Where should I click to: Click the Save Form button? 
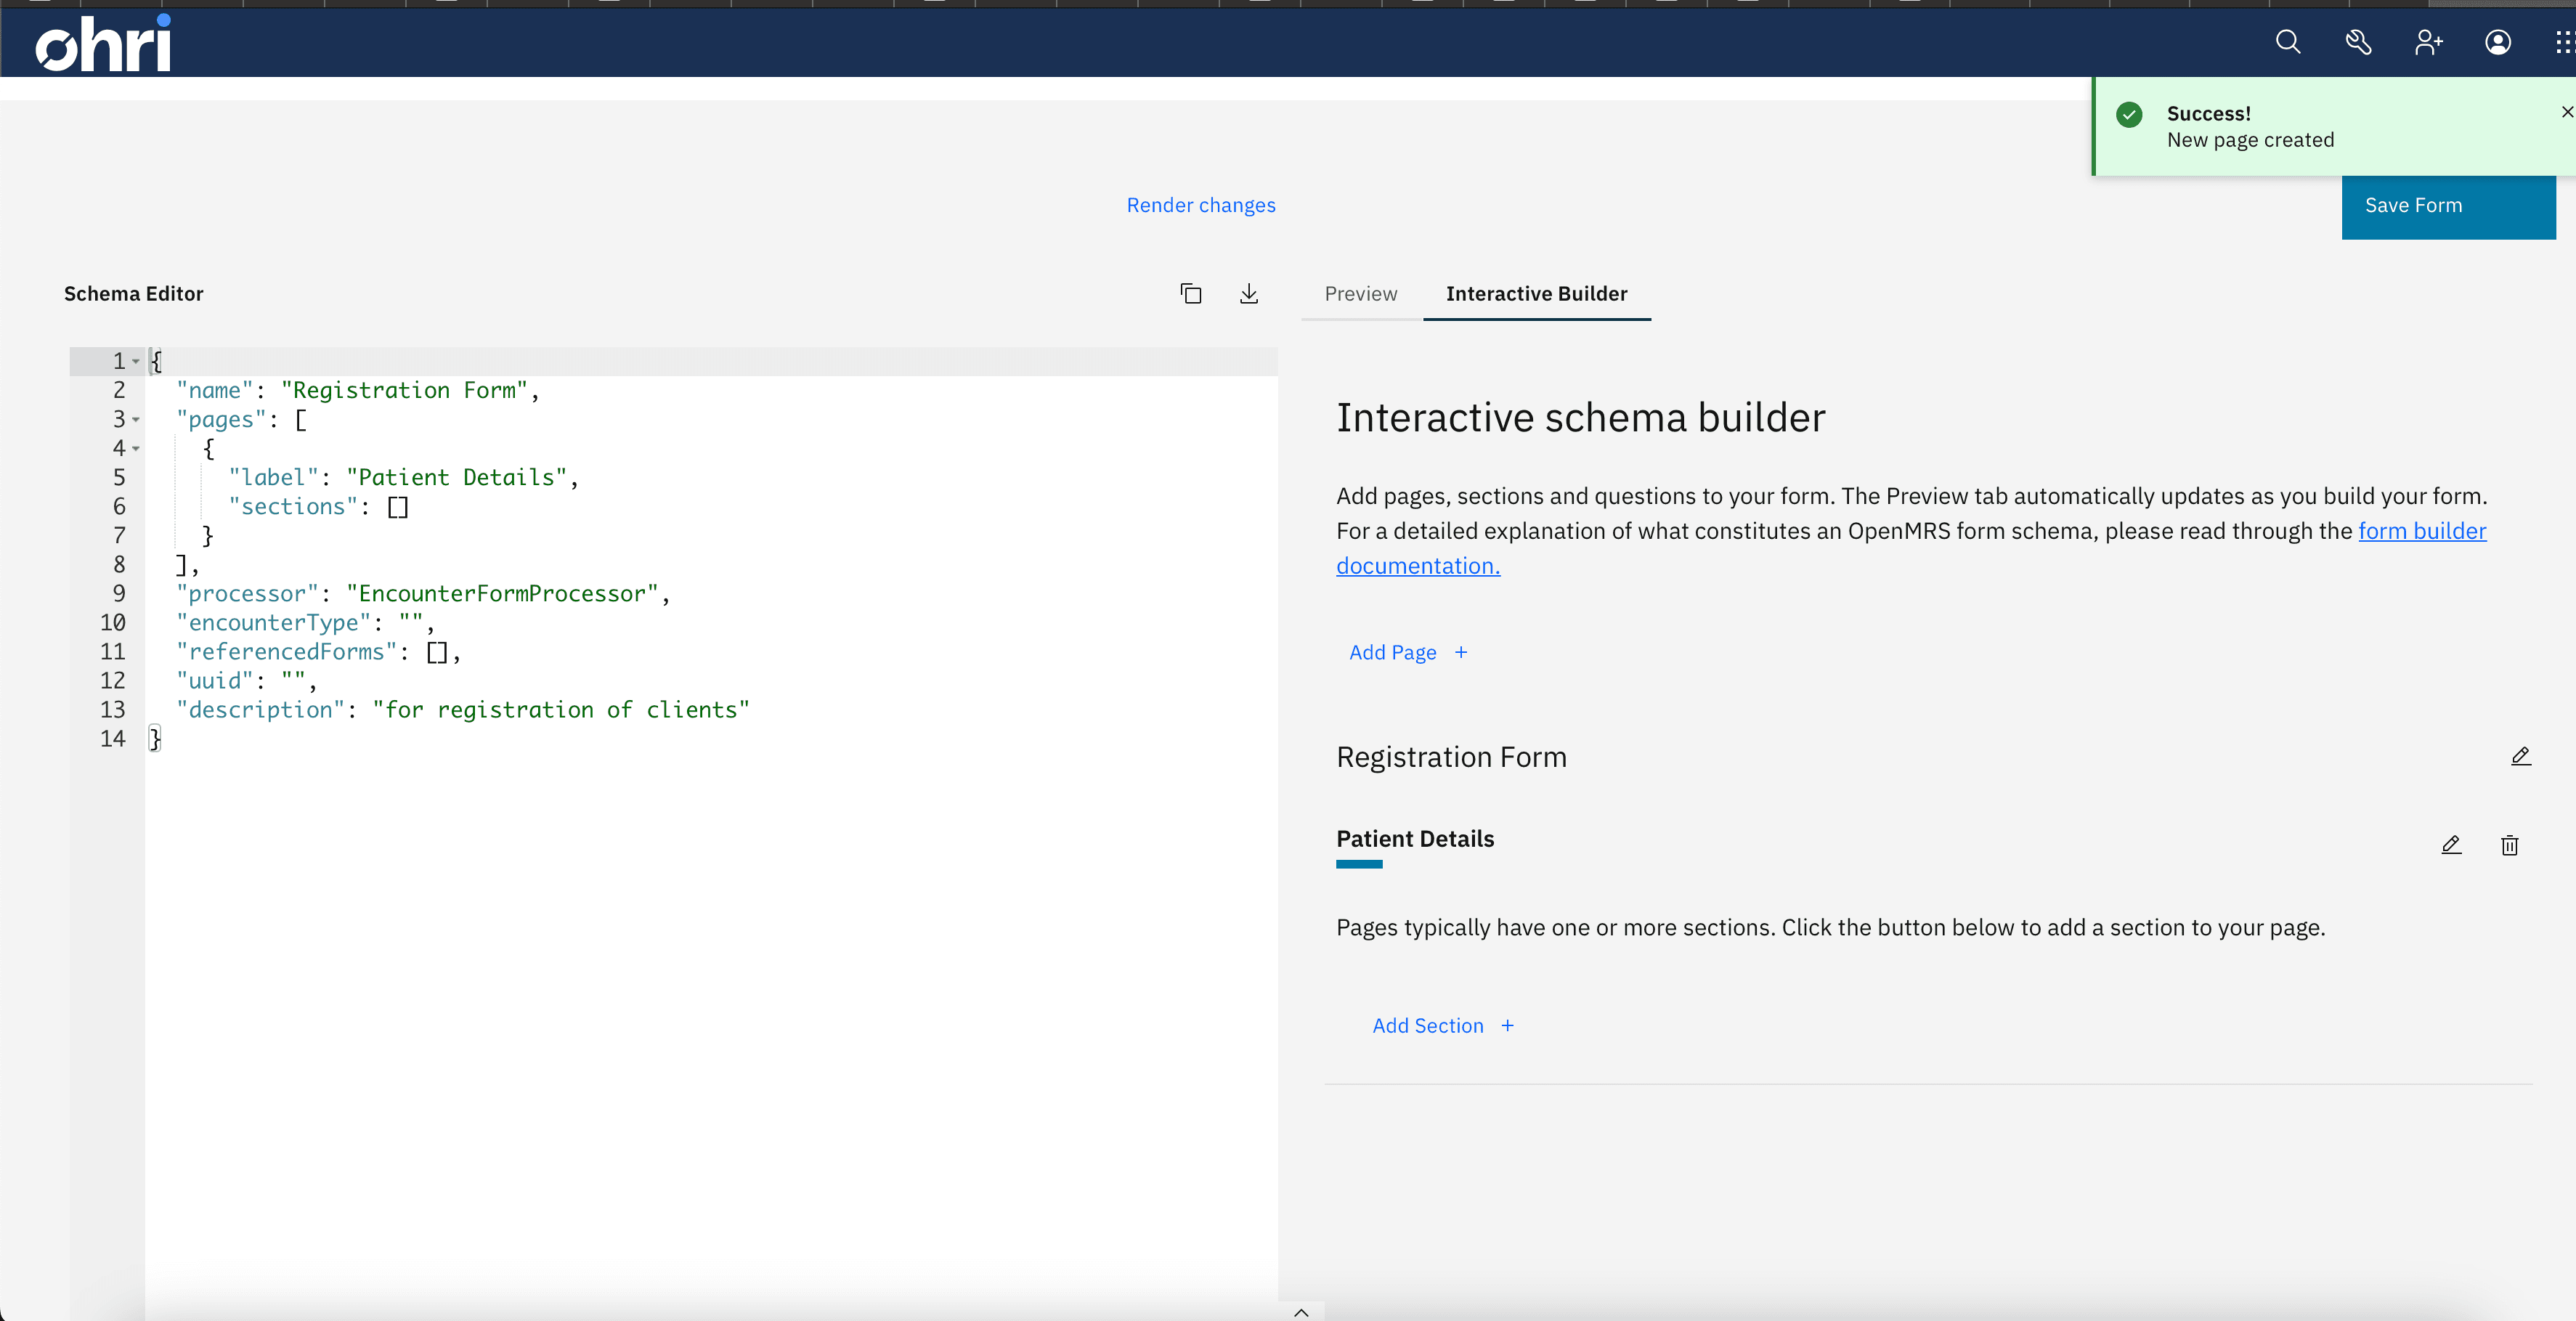tap(2448, 206)
